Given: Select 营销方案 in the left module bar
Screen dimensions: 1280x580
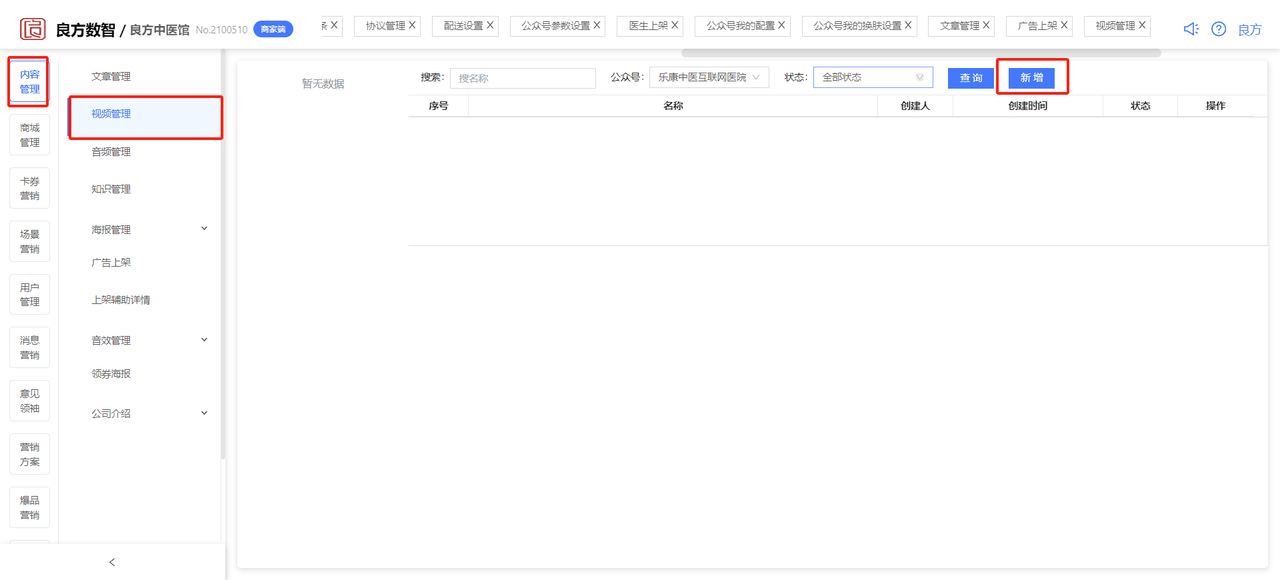Looking at the screenshot, I should point(30,454).
